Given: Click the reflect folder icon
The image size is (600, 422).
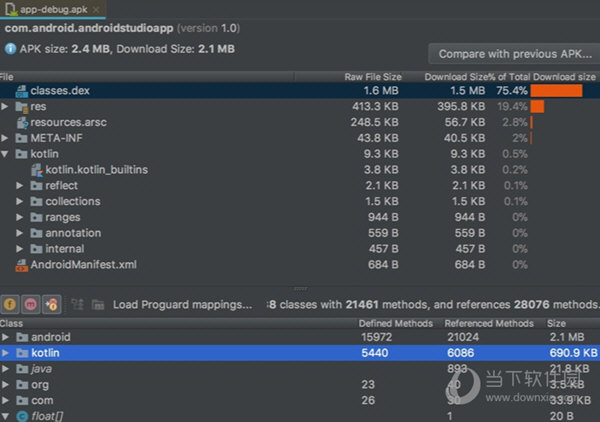Looking at the screenshot, I should pos(36,186).
